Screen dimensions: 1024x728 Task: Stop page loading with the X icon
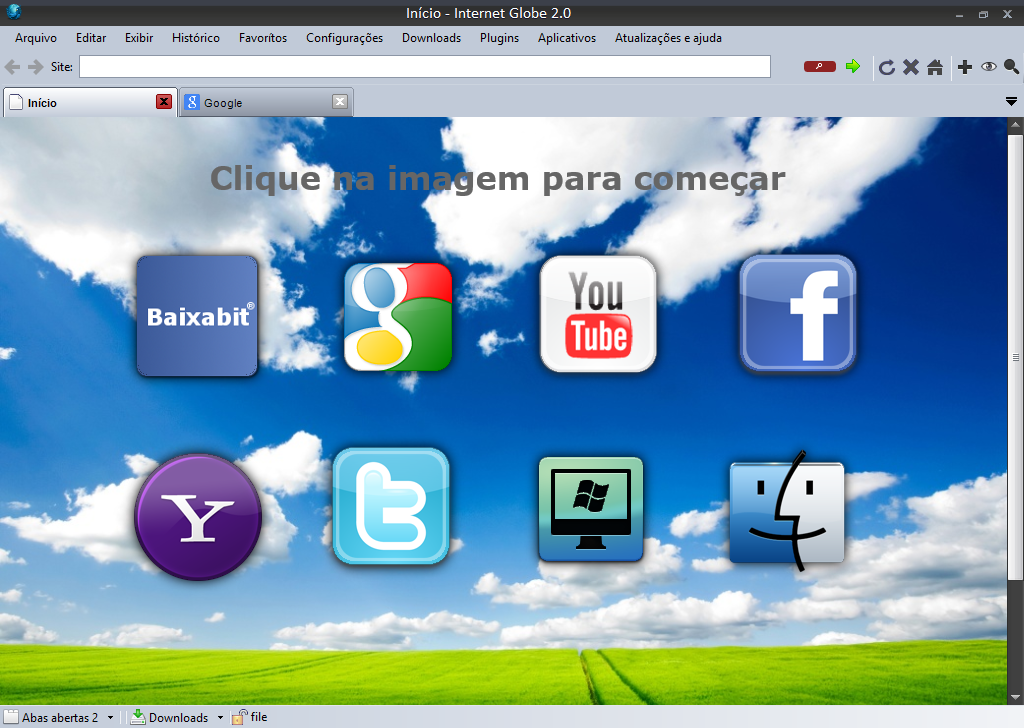(x=910, y=67)
